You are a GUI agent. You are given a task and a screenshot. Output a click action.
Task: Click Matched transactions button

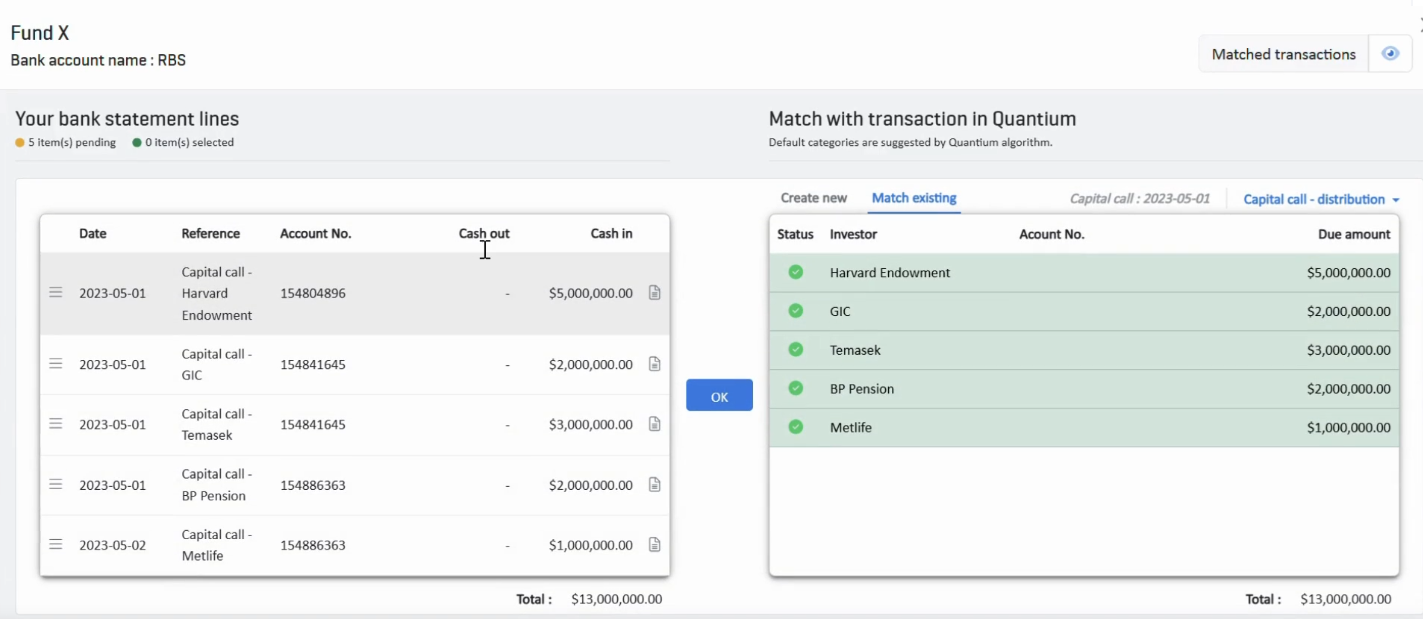click(x=1283, y=54)
